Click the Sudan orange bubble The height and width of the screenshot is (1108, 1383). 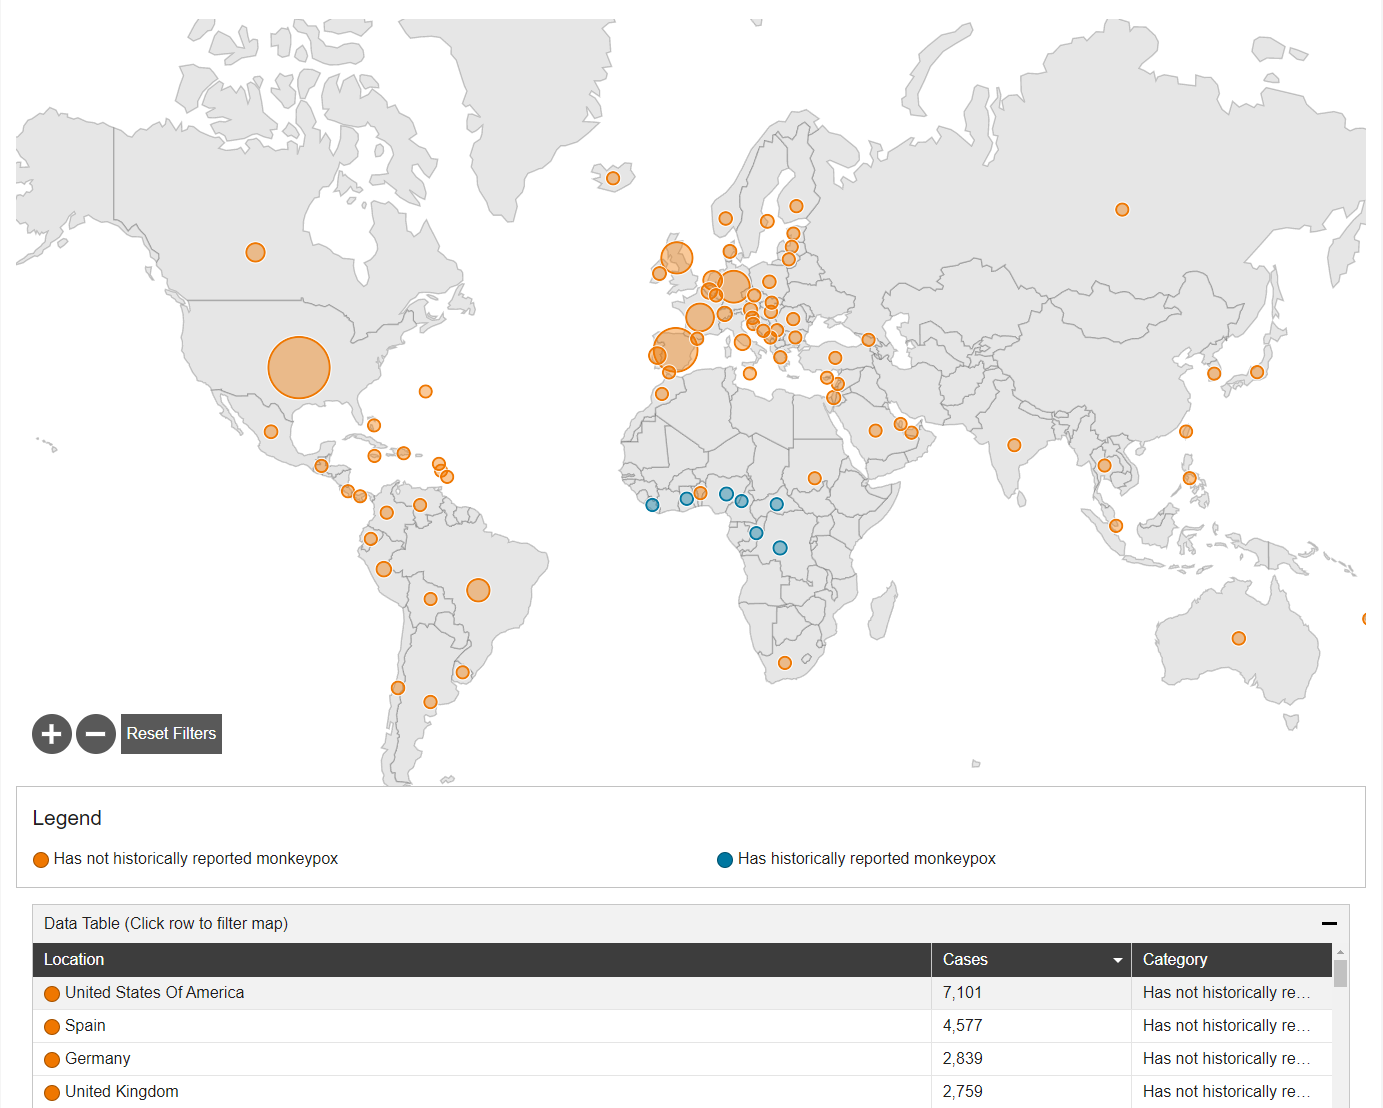click(815, 478)
